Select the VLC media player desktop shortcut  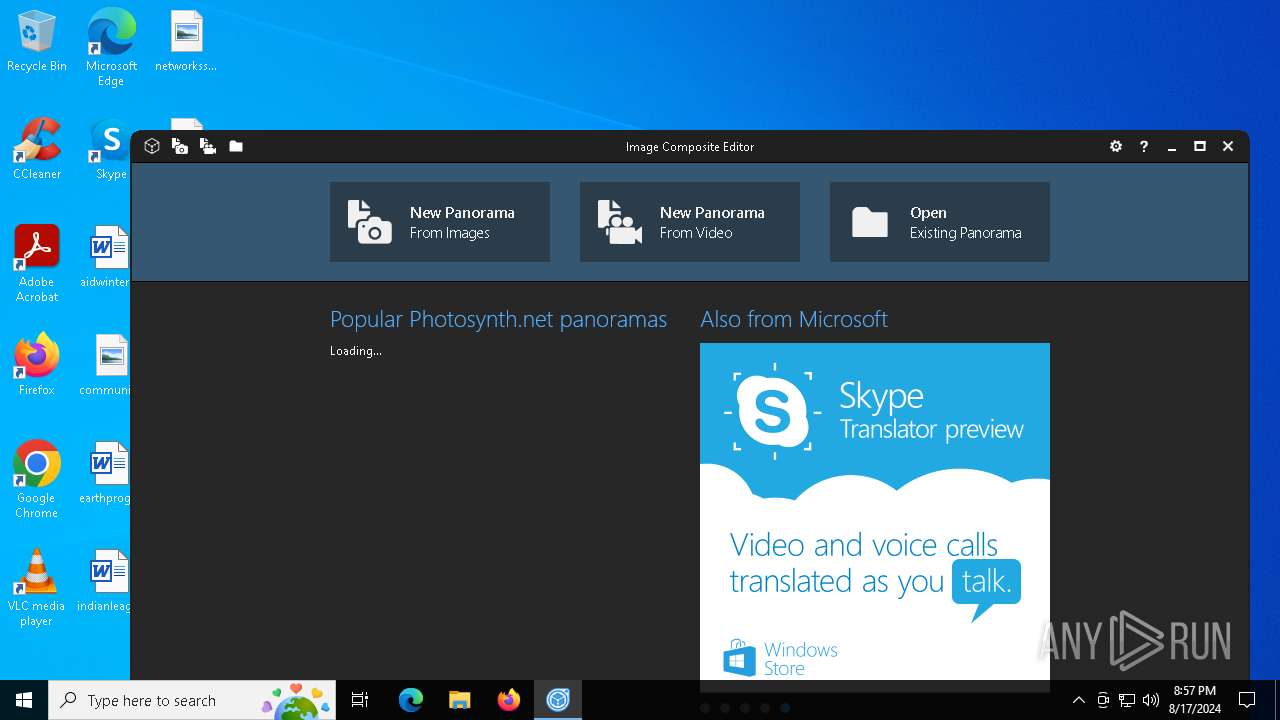pos(37,588)
